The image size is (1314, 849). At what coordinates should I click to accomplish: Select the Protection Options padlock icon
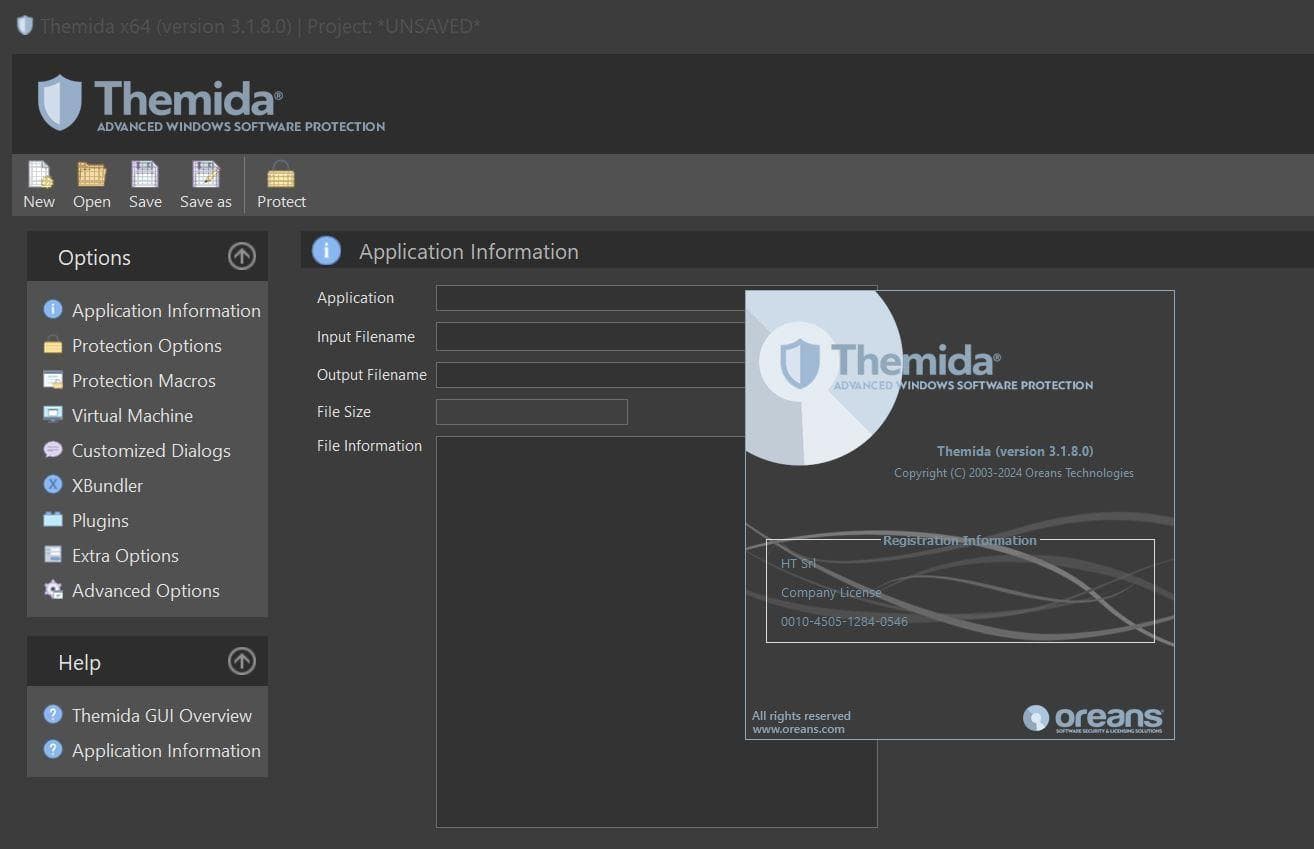(53, 345)
